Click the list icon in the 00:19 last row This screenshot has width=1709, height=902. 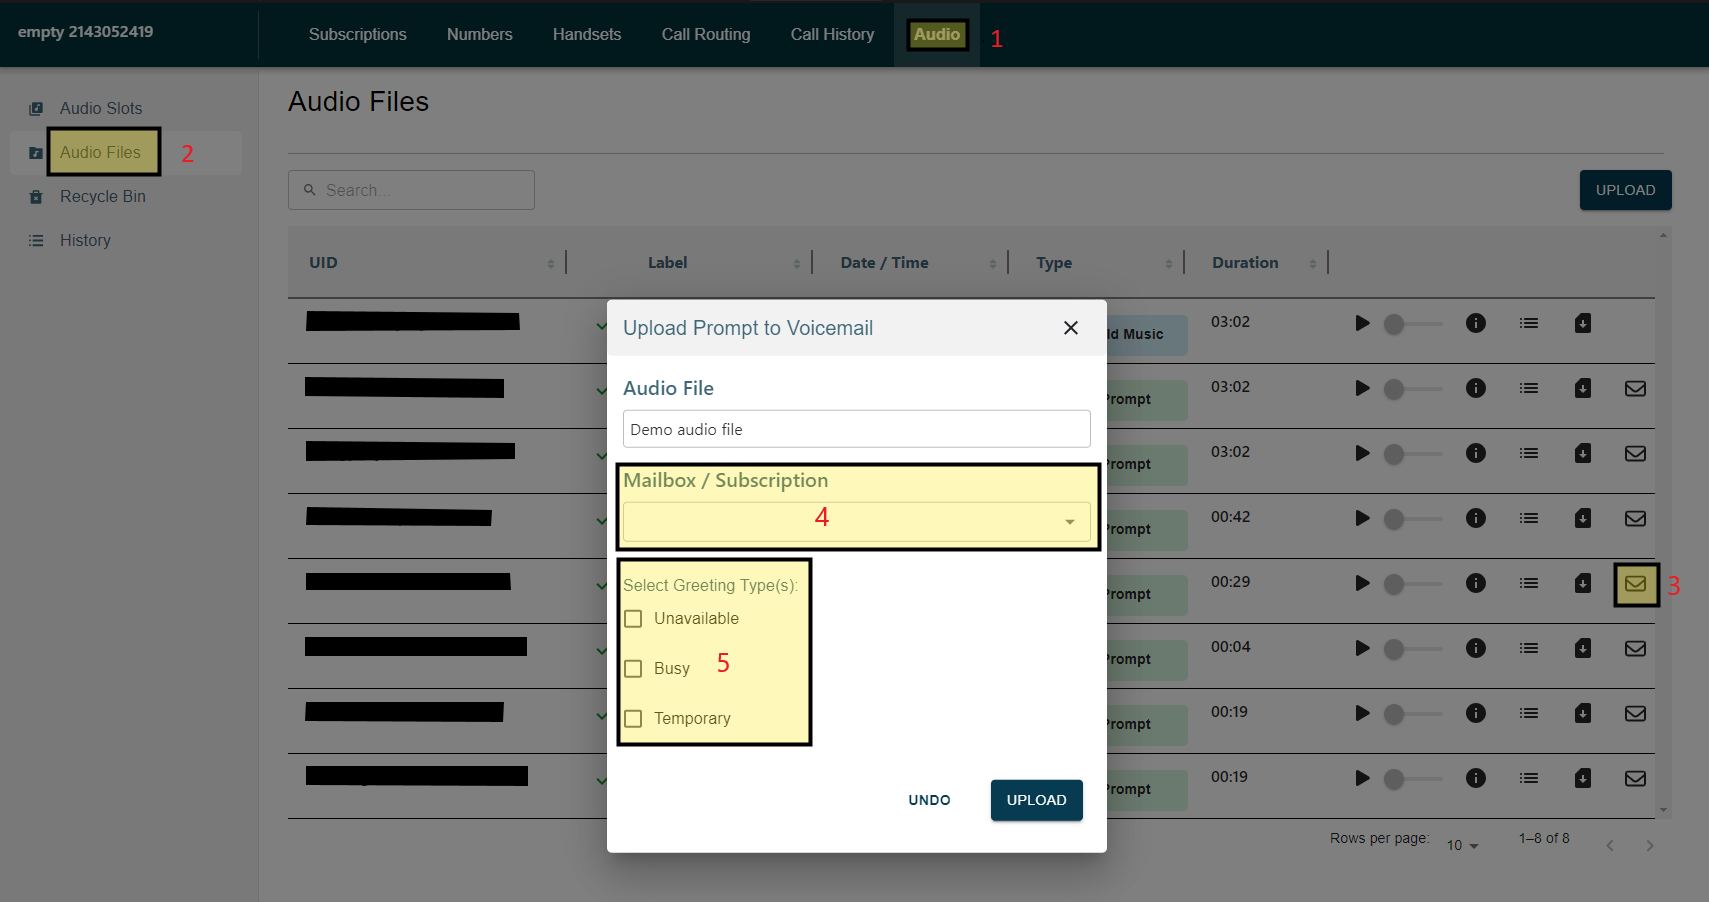1528,778
